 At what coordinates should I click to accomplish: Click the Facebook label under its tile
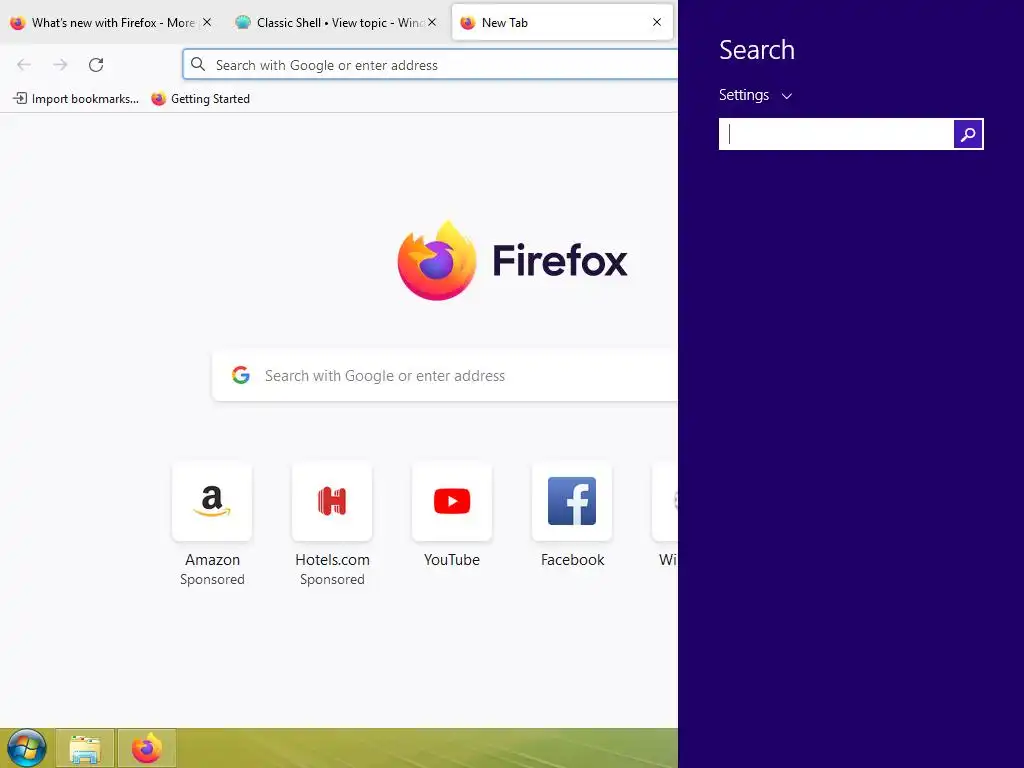pos(573,560)
